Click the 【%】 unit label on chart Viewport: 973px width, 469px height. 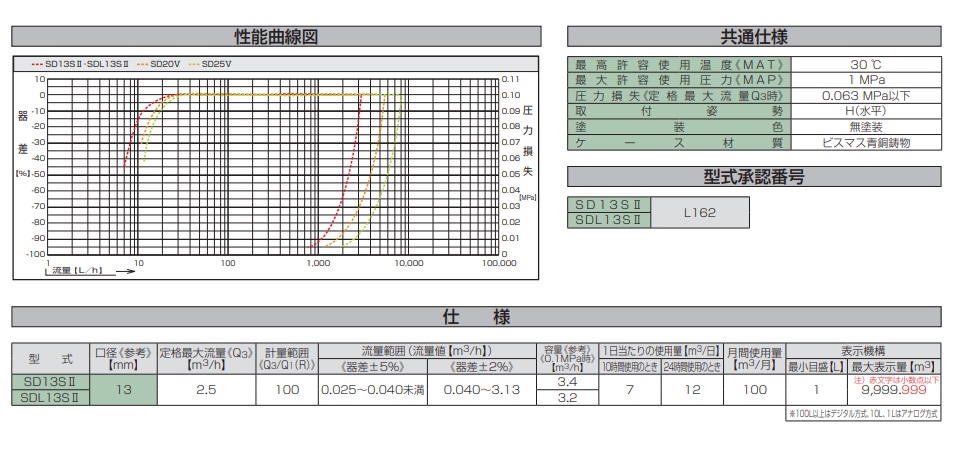click(x=22, y=174)
